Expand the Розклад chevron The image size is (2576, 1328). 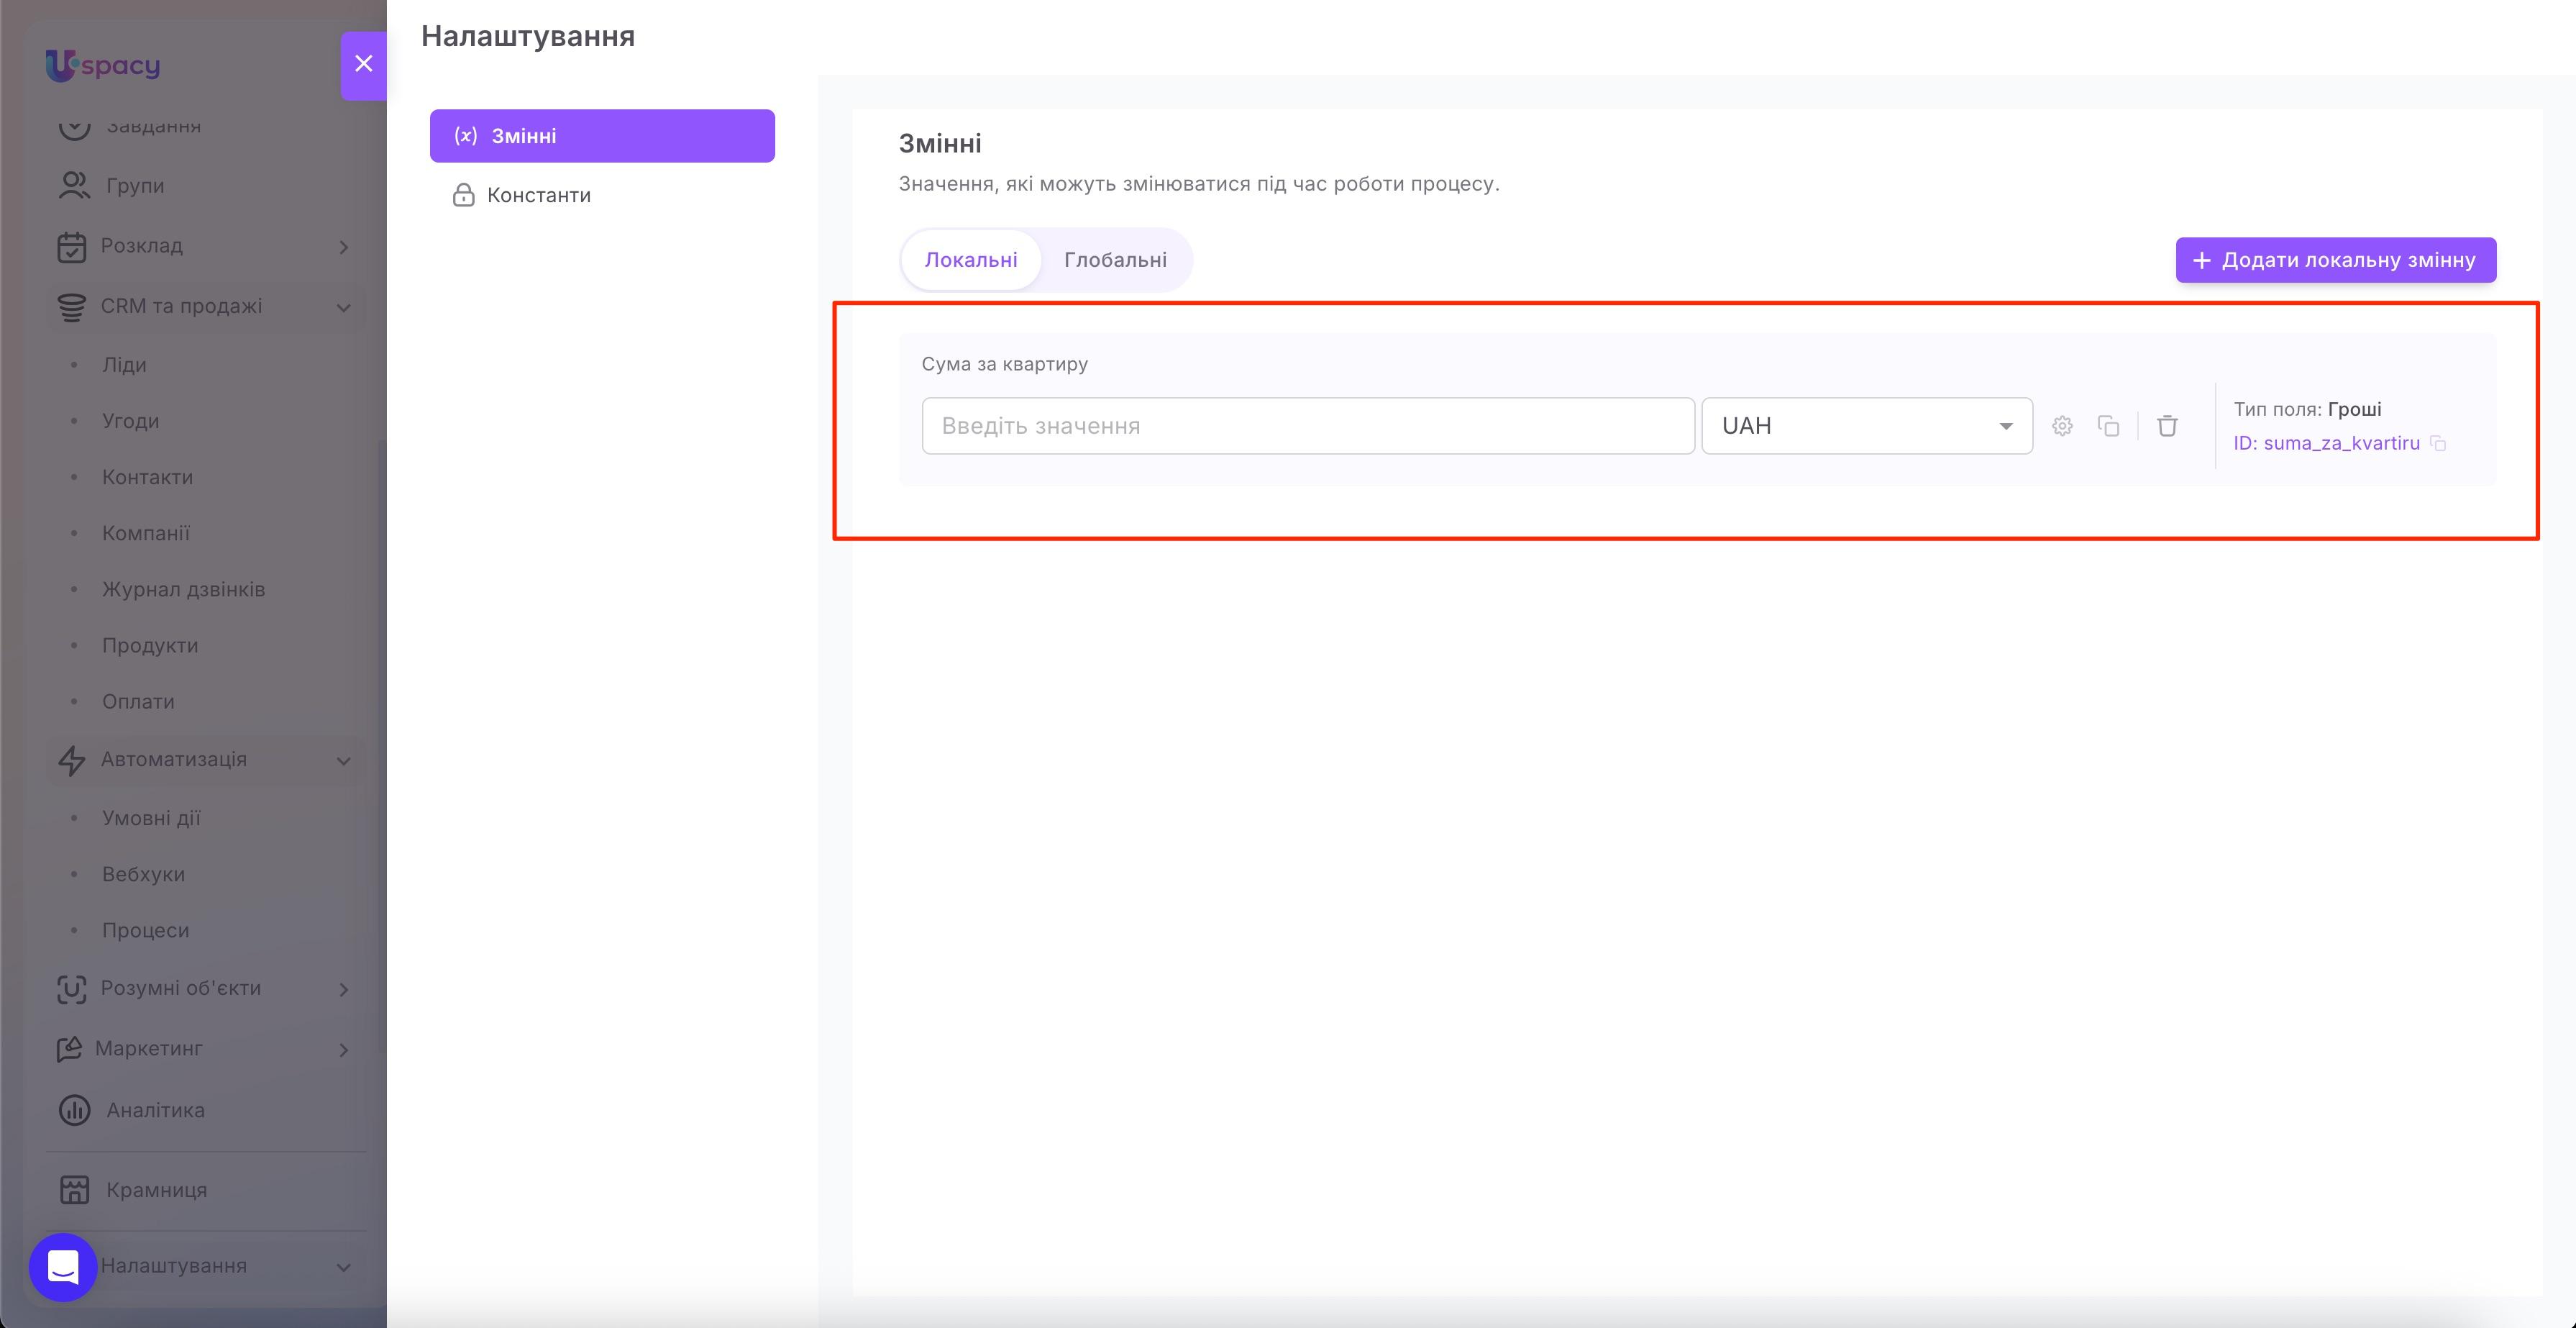pos(344,247)
